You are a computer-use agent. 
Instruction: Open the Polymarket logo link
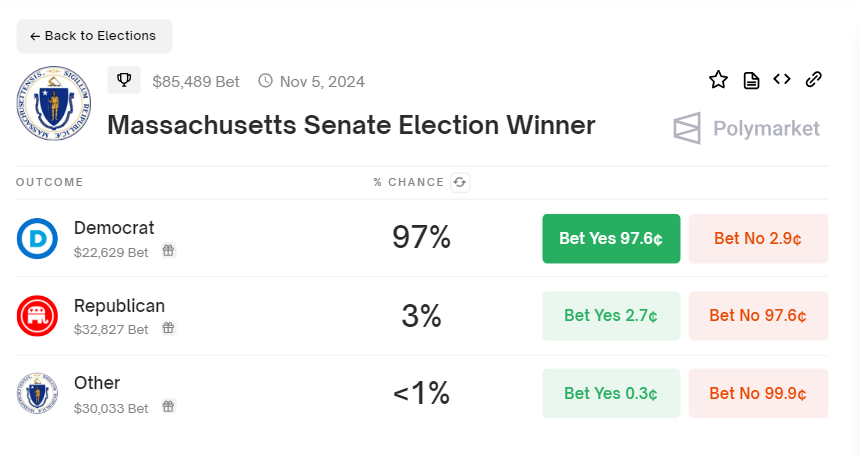coord(746,128)
